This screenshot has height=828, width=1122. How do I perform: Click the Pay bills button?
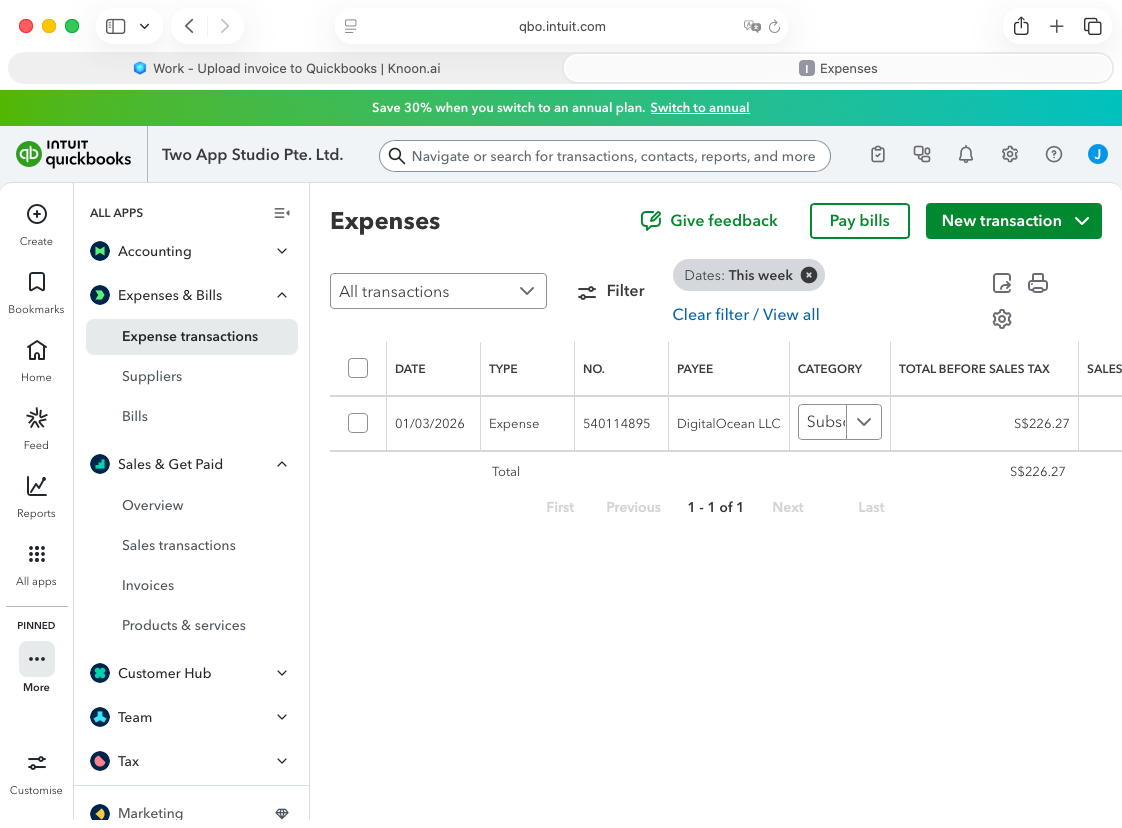pyautogui.click(x=859, y=221)
